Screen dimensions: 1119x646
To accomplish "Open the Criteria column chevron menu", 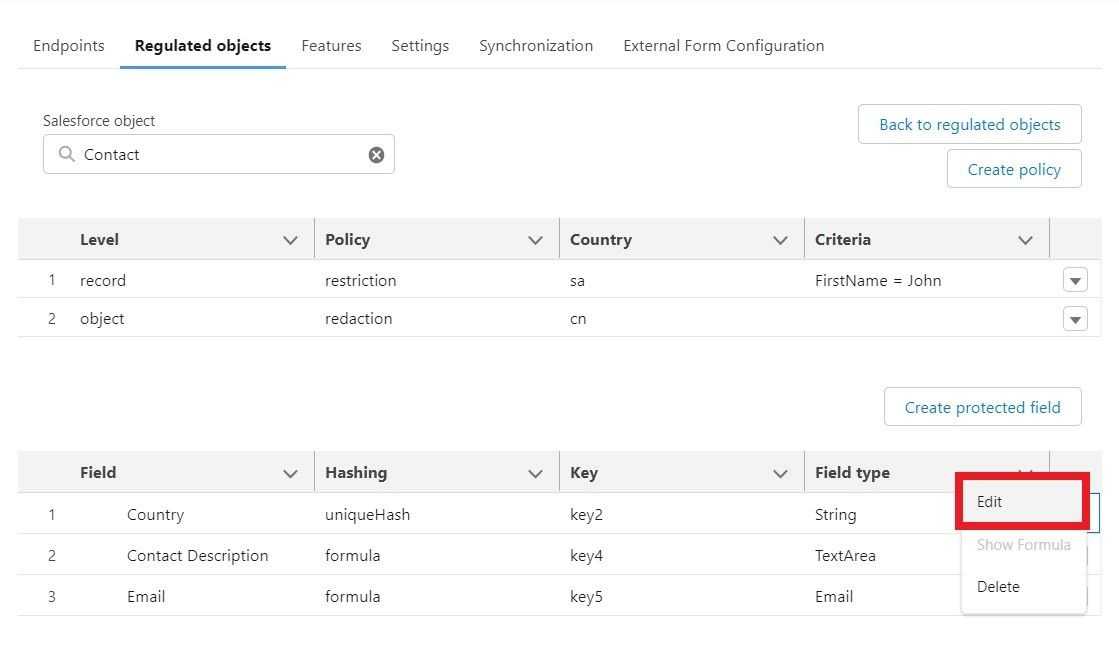I will click(x=1025, y=240).
